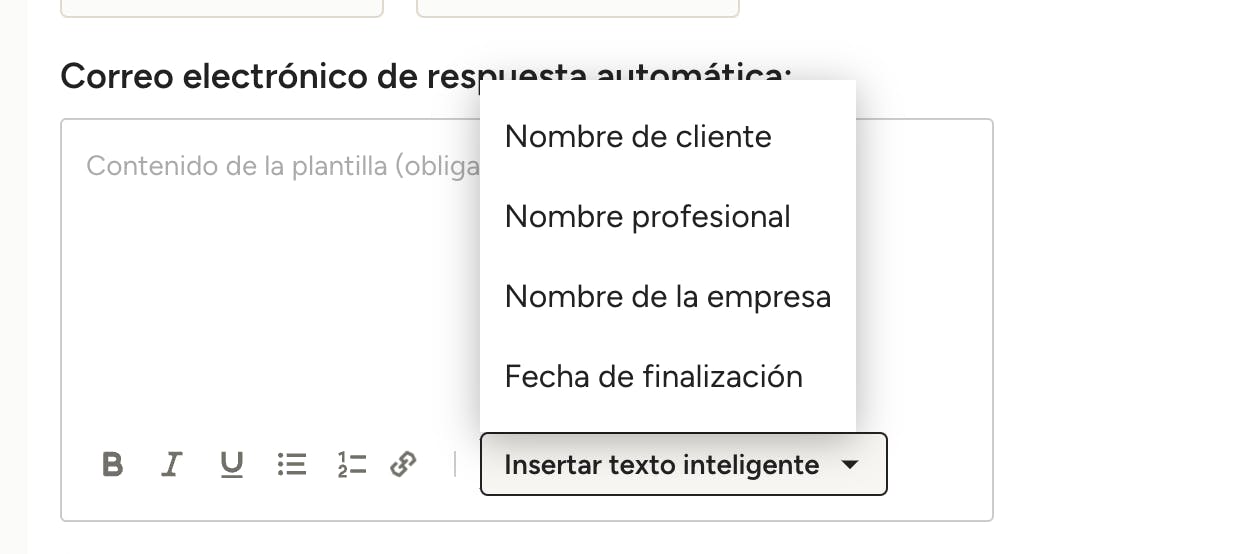Click the right field above the heading

pyautogui.click(x=578, y=7)
